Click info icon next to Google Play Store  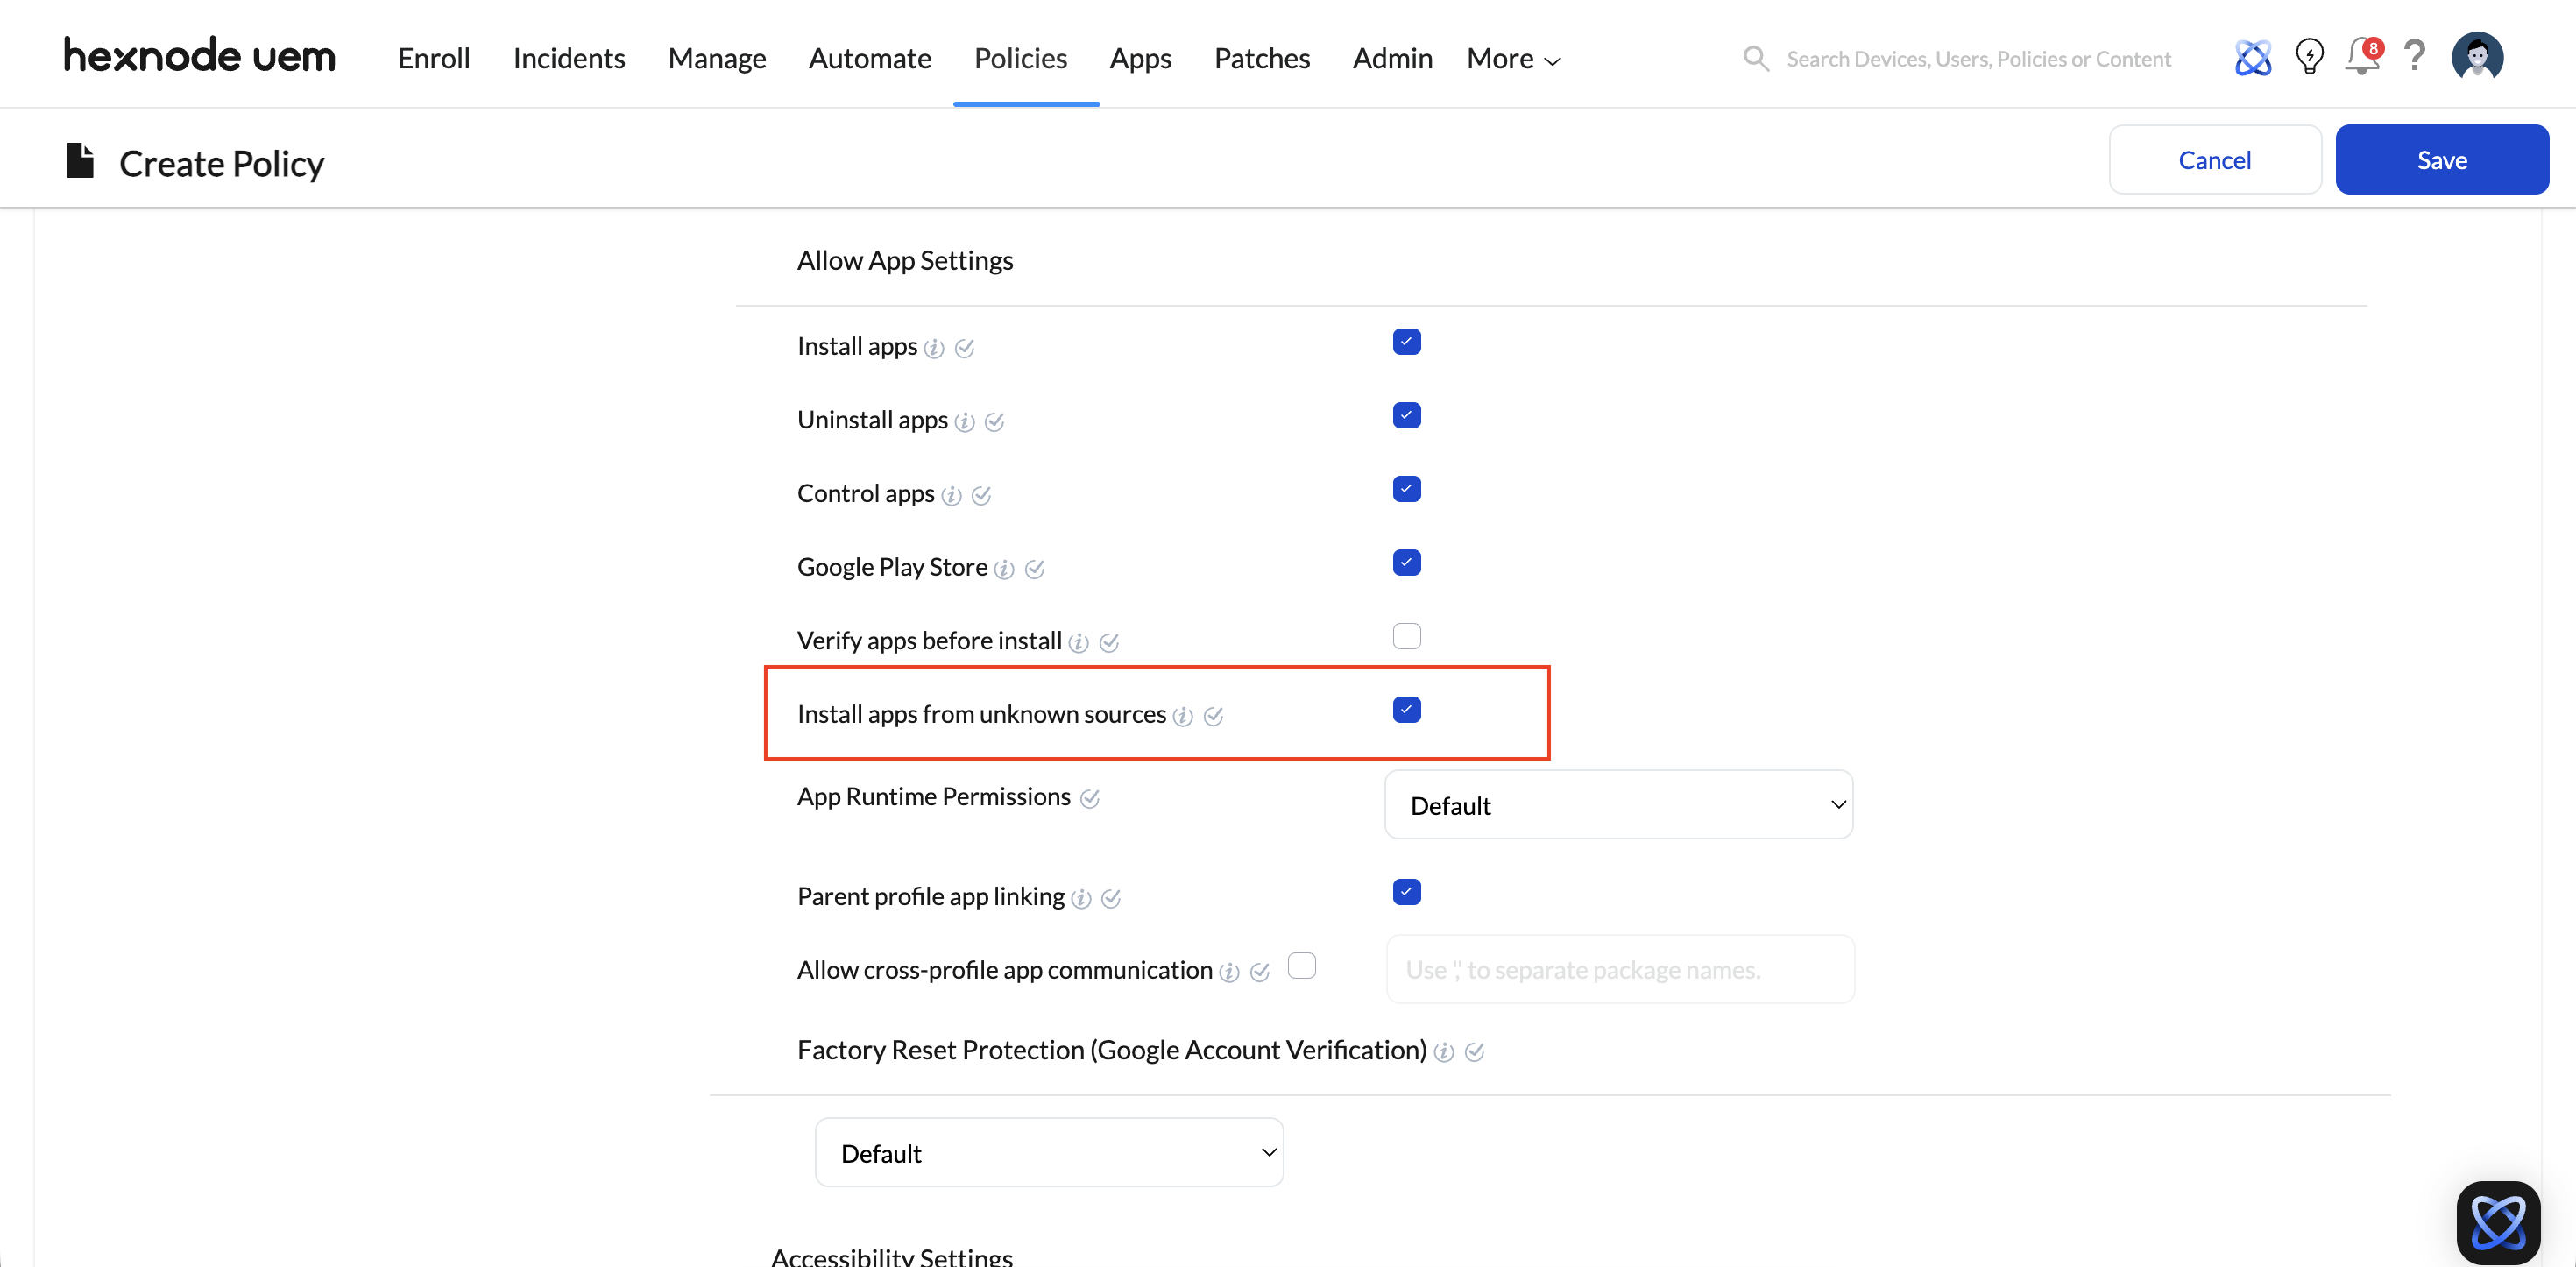[1004, 569]
